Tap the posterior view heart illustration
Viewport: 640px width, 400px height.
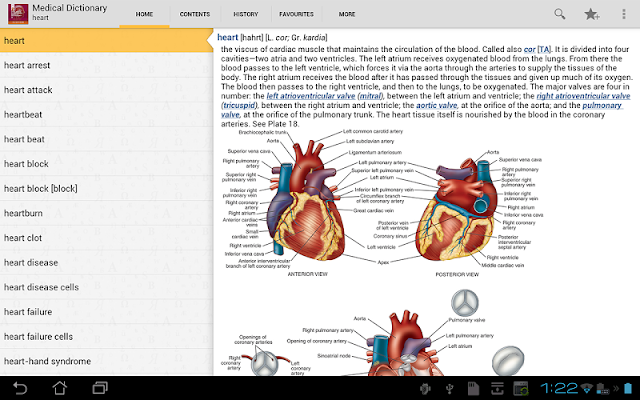[457, 209]
